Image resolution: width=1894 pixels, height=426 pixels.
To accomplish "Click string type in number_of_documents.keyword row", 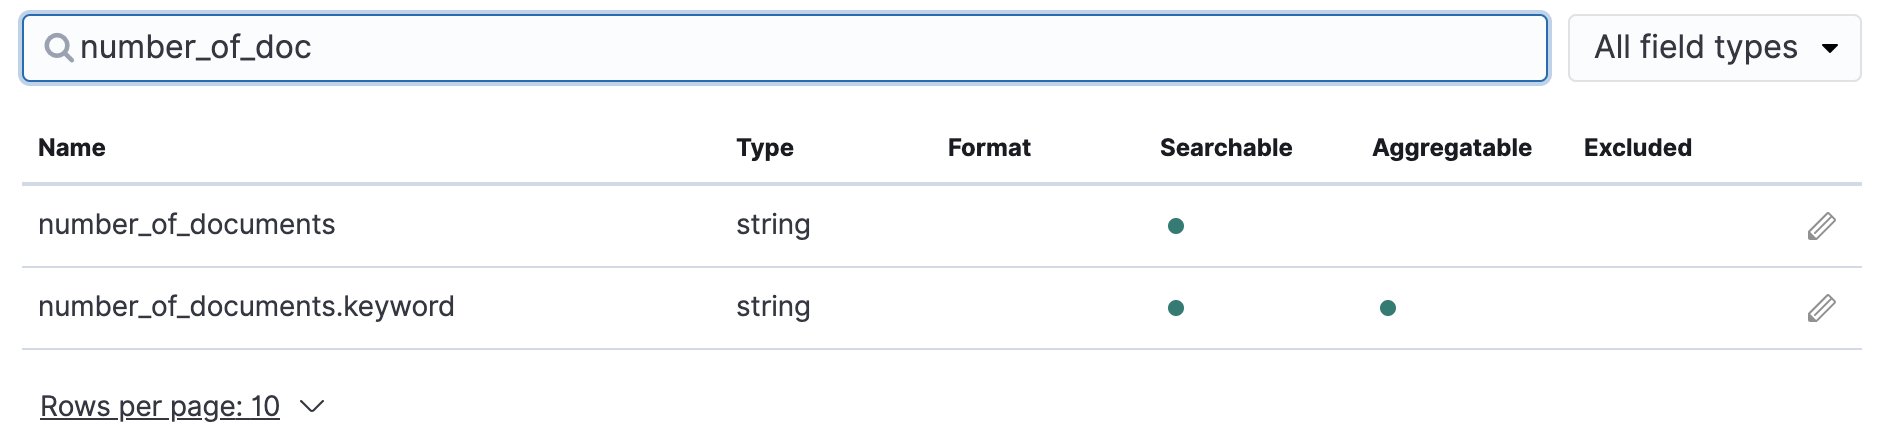I will click(773, 307).
